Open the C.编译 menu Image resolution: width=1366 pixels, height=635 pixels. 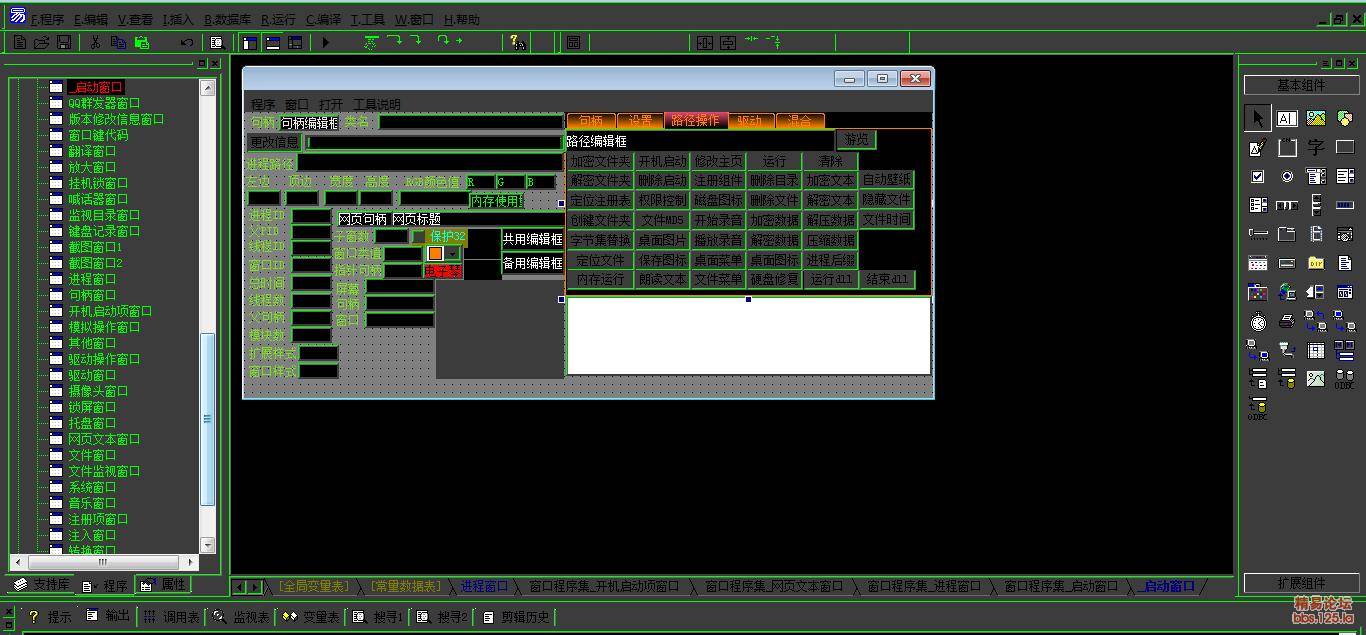tap(324, 19)
